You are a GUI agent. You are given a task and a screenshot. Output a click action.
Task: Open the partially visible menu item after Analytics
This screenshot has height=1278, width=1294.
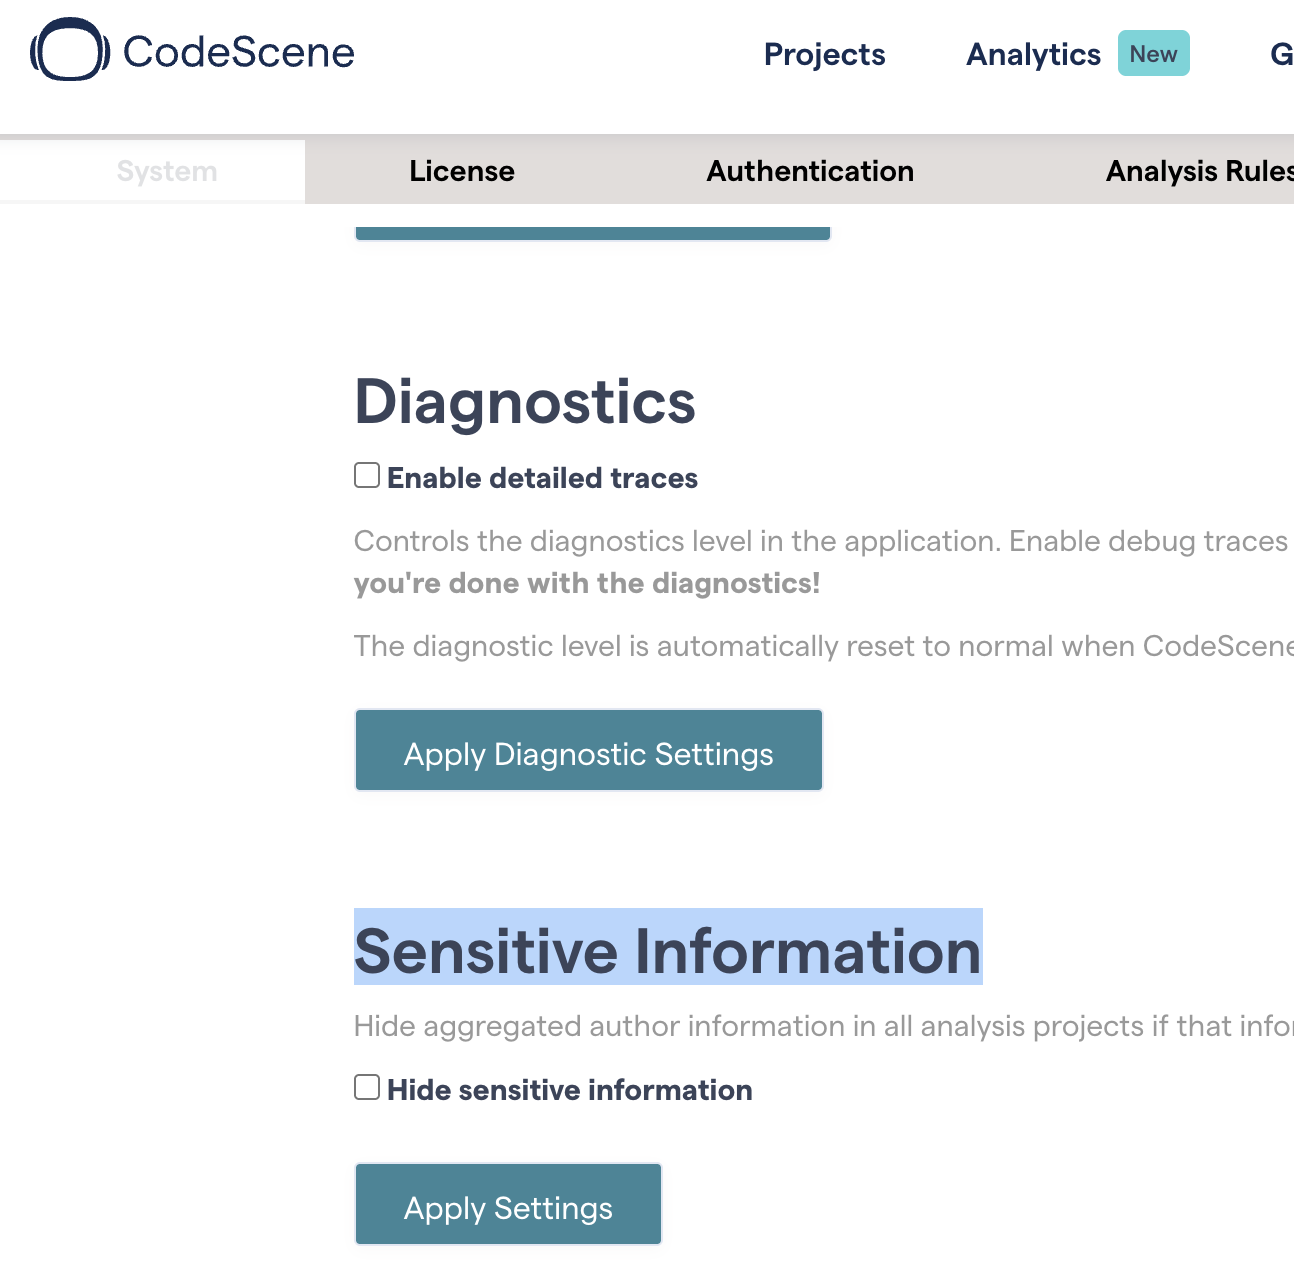pyautogui.click(x=1281, y=54)
